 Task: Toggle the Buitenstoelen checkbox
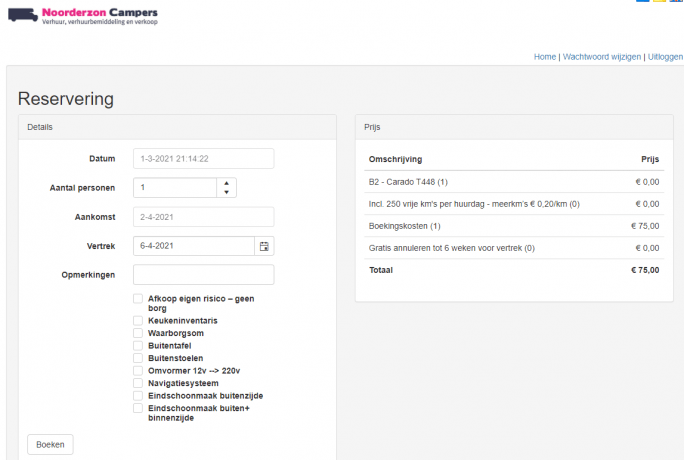138,358
